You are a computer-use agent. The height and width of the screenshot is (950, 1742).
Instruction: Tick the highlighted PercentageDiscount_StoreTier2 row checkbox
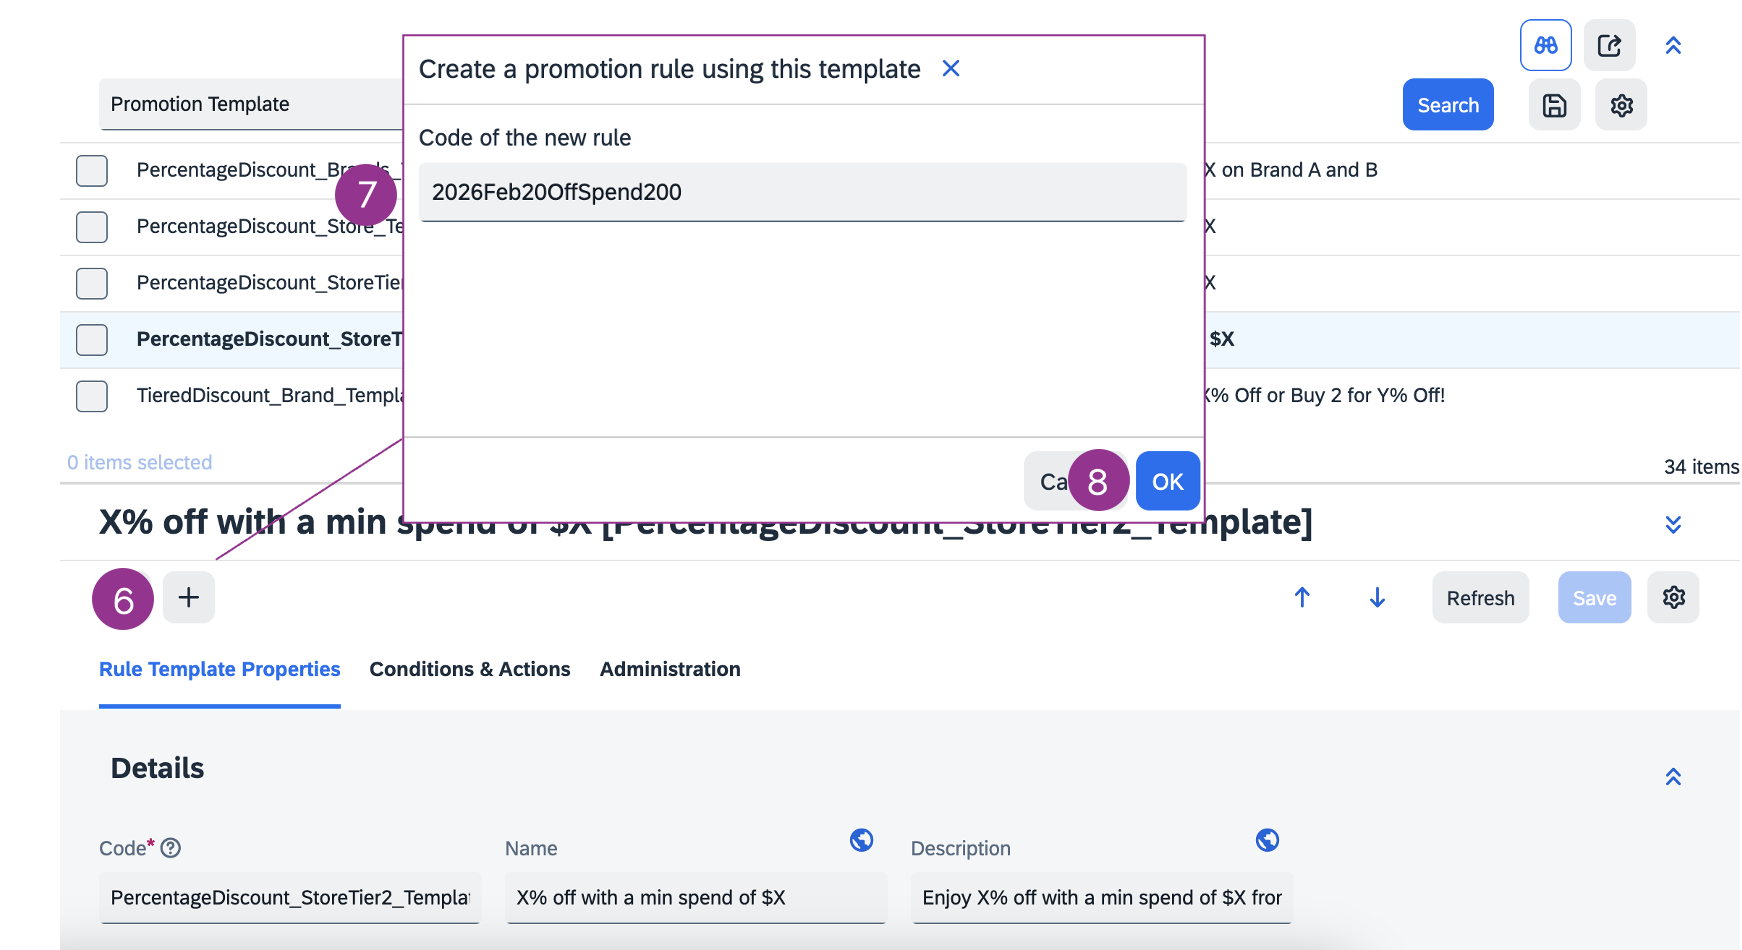pyautogui.click(x=92, y=340)
